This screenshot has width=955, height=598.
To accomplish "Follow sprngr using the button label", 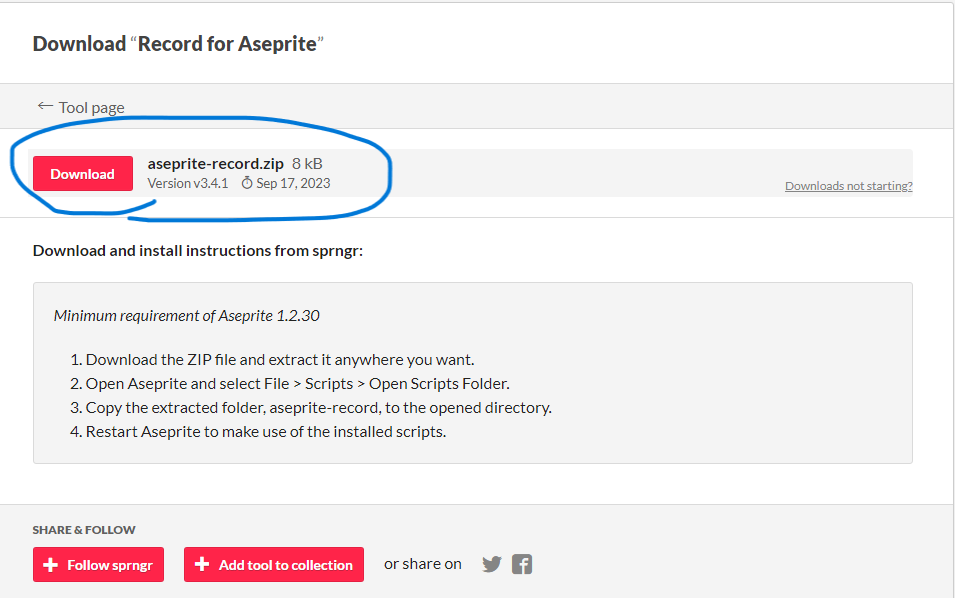I will pyautogui.click(x=109, y=565).
